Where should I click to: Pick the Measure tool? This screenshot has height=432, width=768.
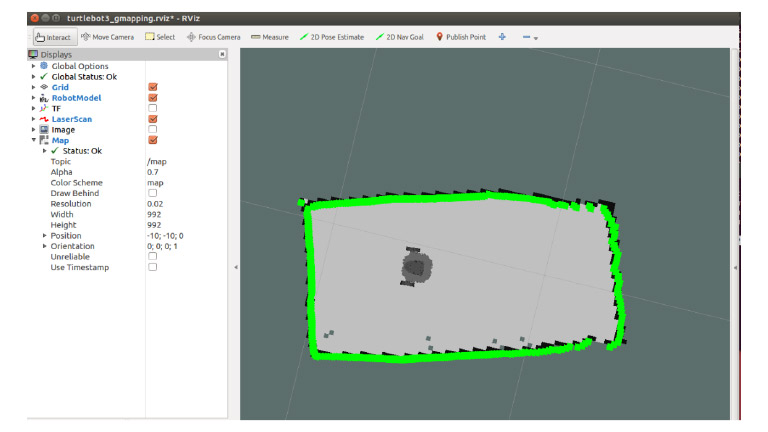coord(269,37)
